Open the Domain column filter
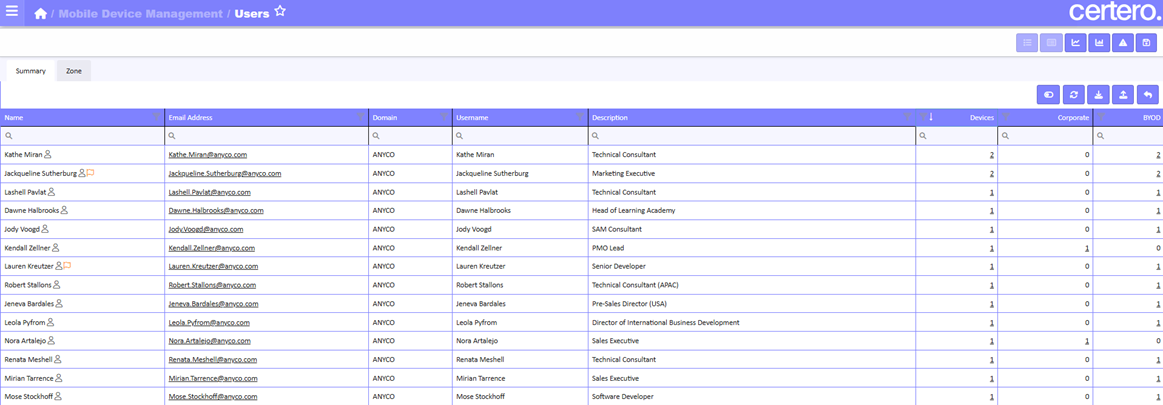This screenshot has height=405, width=1163. point(444,116)
